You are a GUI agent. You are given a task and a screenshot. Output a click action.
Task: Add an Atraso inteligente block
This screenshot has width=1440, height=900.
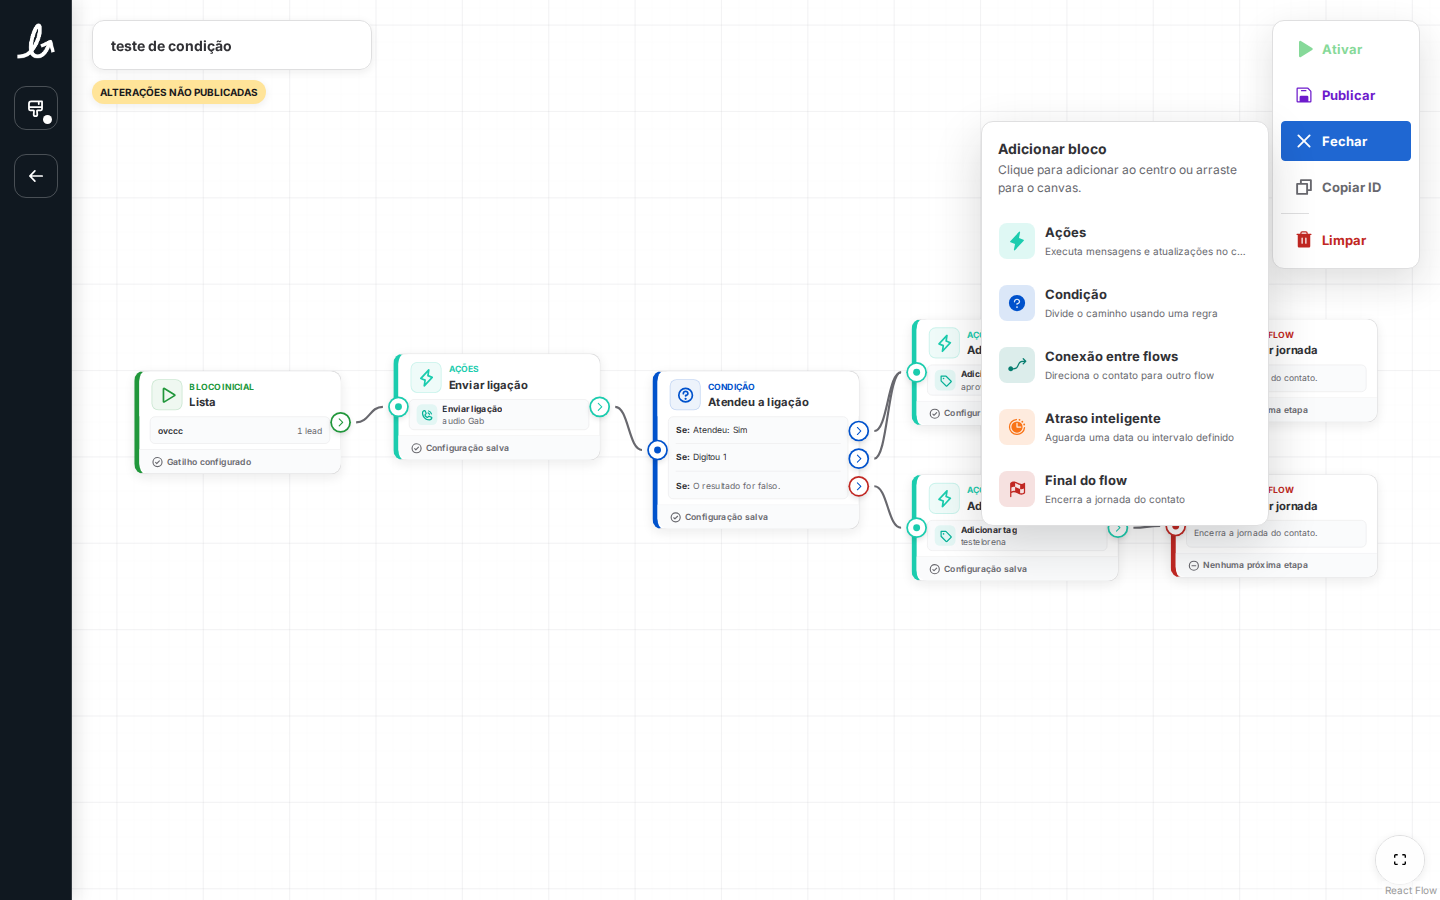tap(1125, 427)
